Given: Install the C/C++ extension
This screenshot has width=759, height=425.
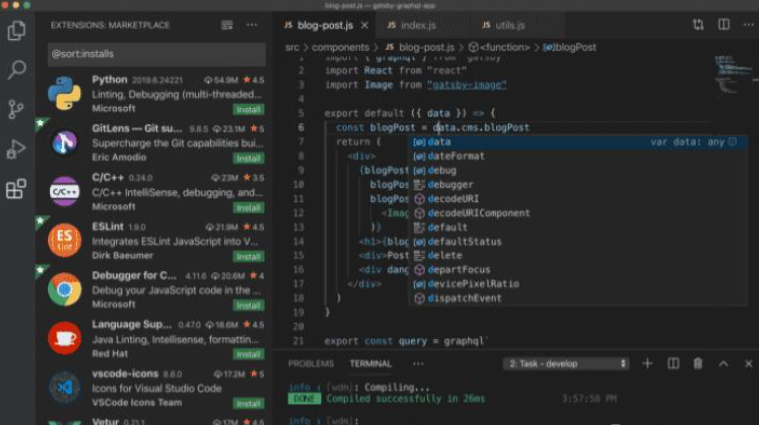Looking at the screenshot, I should (x=248, y=208).
